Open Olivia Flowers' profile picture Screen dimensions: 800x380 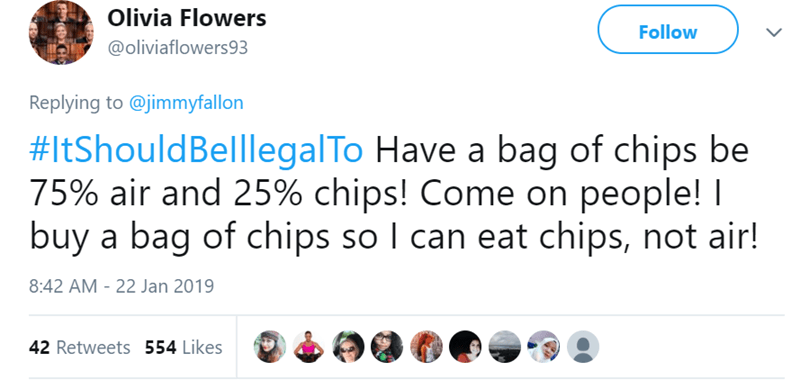coord(61,32)
